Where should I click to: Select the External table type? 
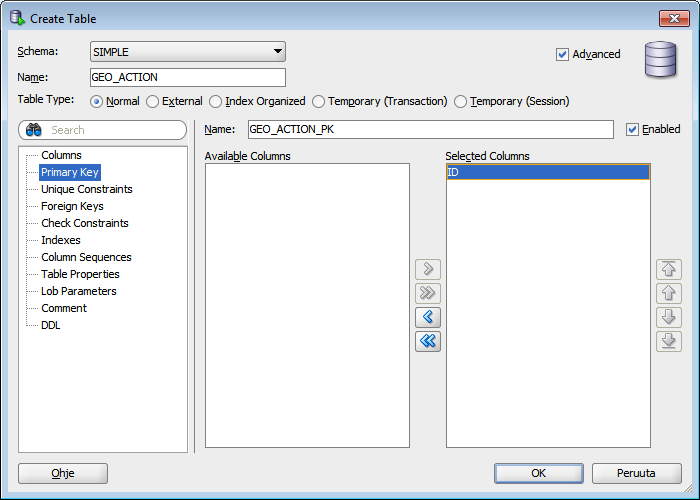[152, 102]
